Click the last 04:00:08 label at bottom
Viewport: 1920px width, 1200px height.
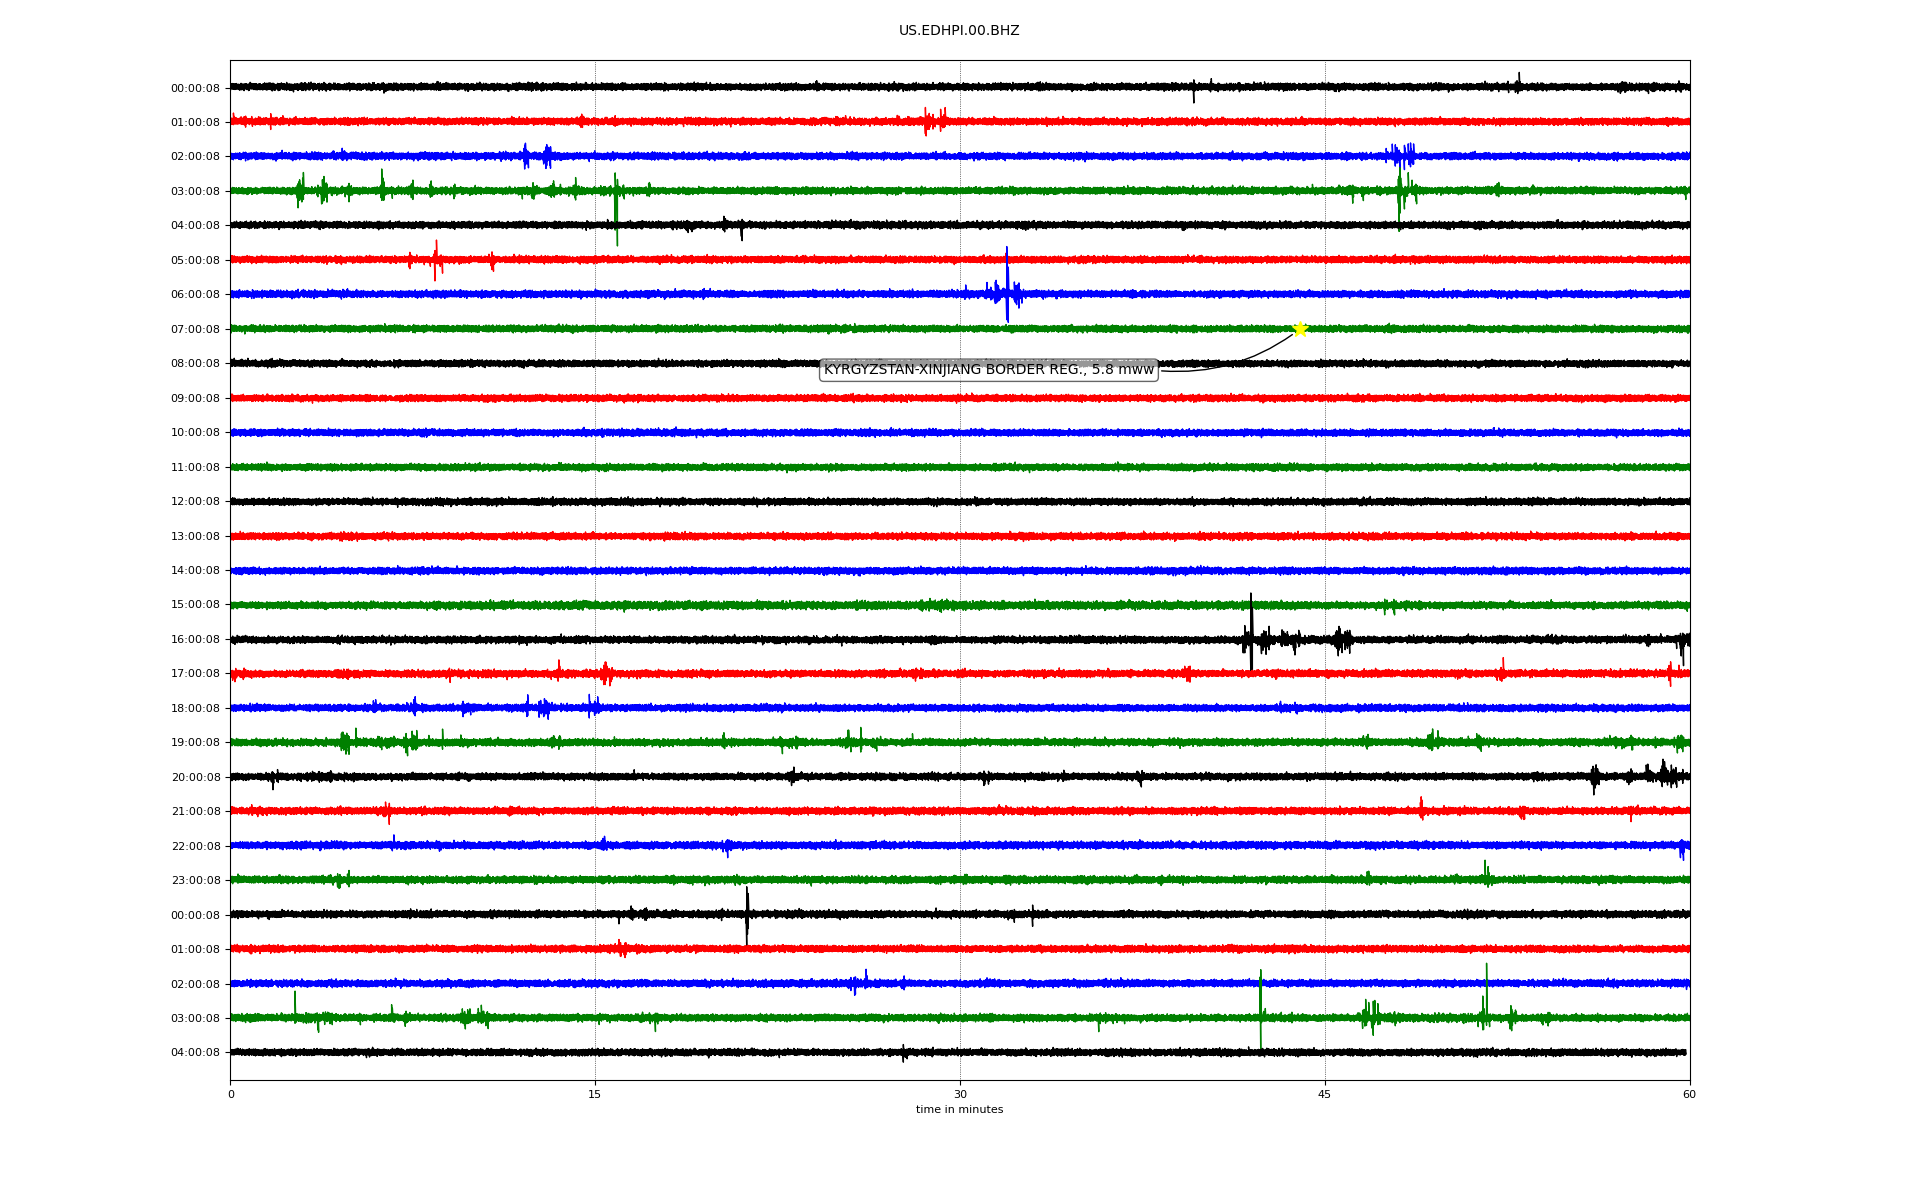(x=195, y=1053)
